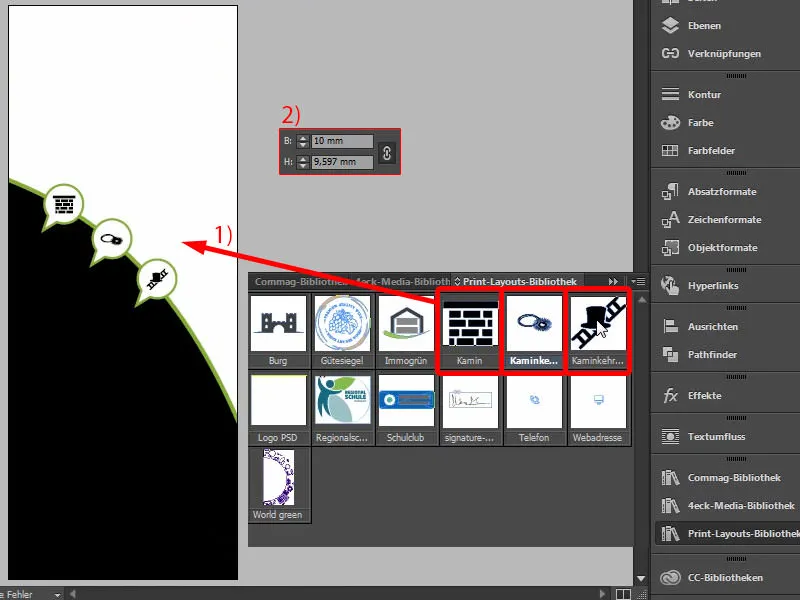Open the Pathfinder panel icon
Image resolution: width=800 pixels, height=600 pixels.
coord(670,355)
